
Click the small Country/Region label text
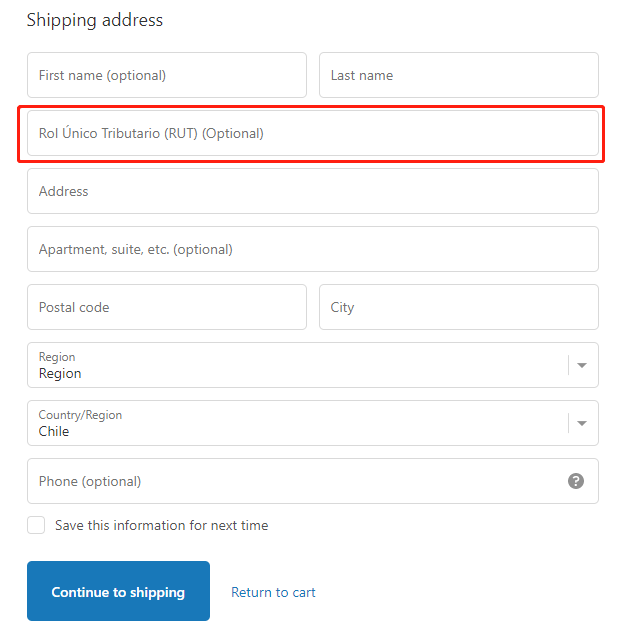coord(80,415)
